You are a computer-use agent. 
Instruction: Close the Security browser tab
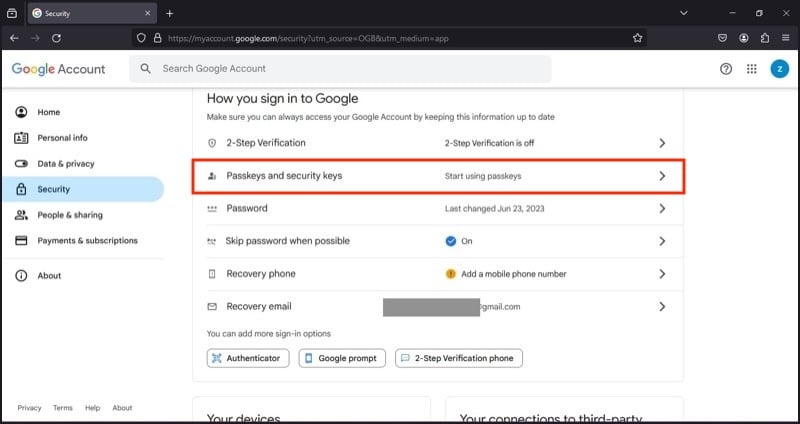pos(147,13)
